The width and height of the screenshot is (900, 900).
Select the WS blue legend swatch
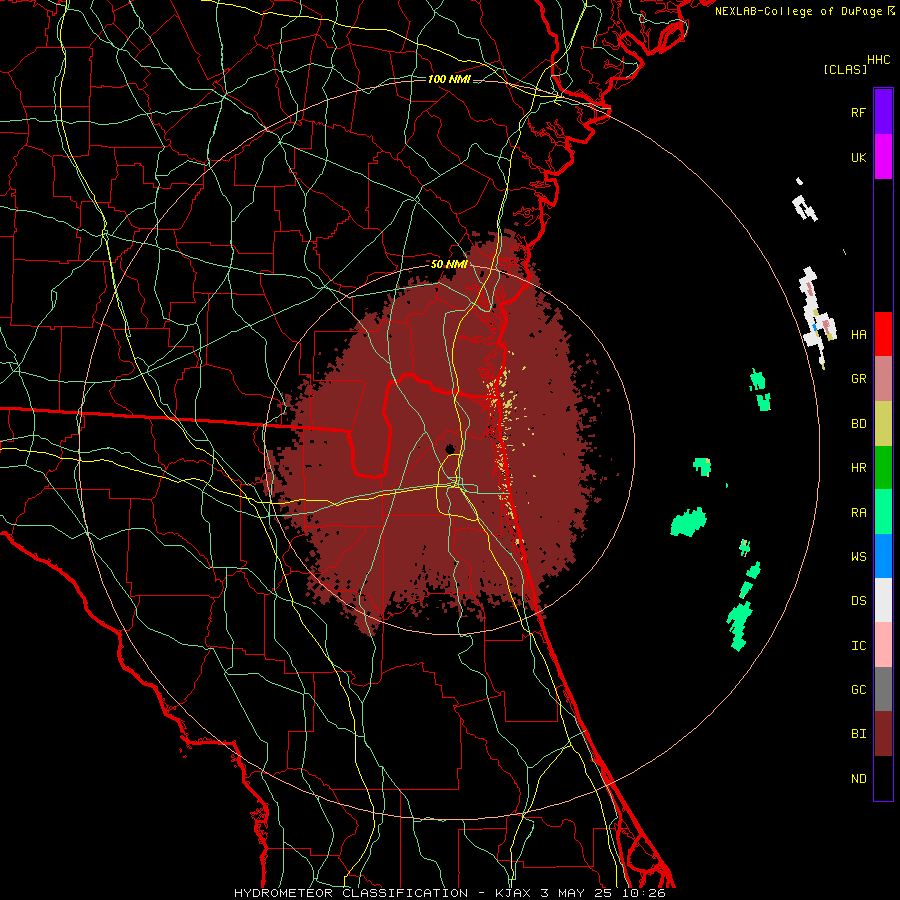883,556
